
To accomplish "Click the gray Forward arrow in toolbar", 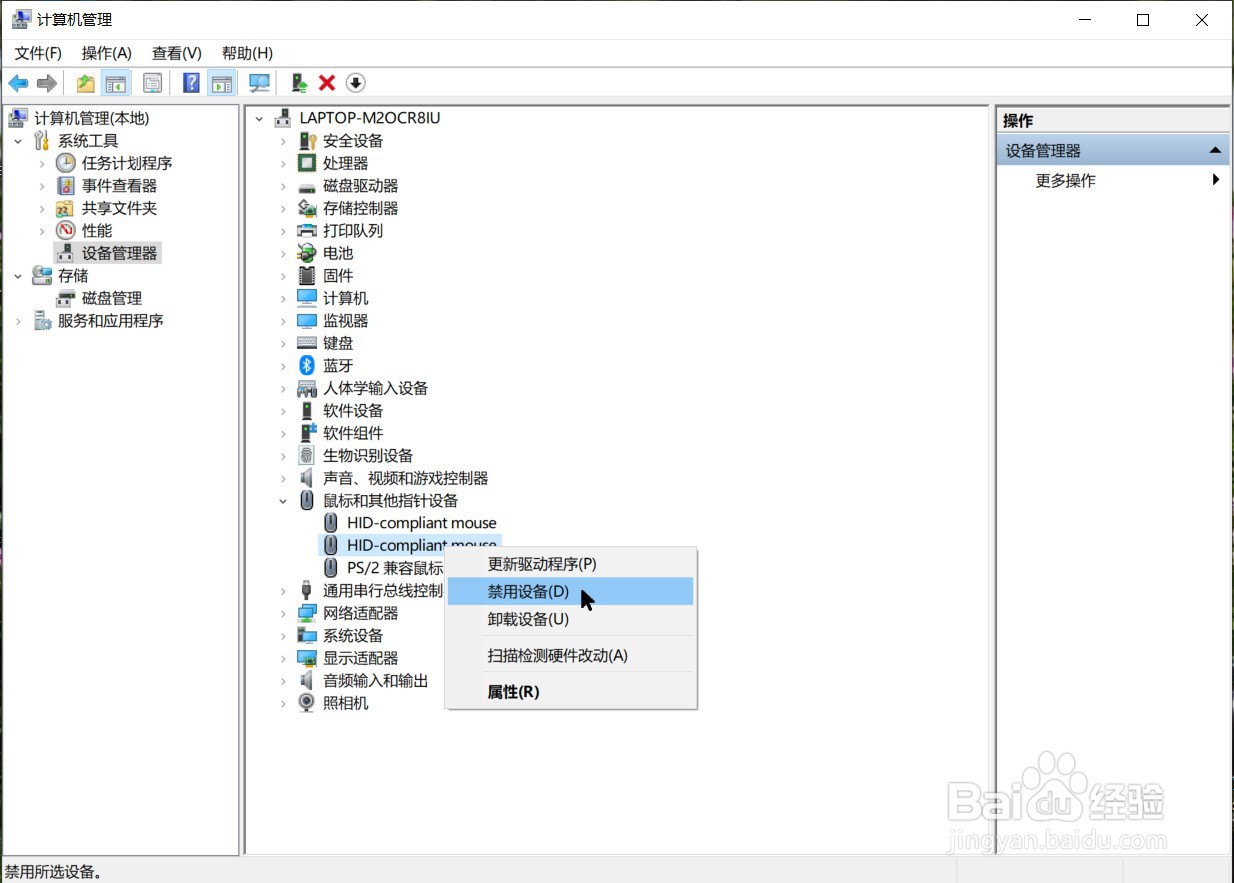I will [46, 83].
